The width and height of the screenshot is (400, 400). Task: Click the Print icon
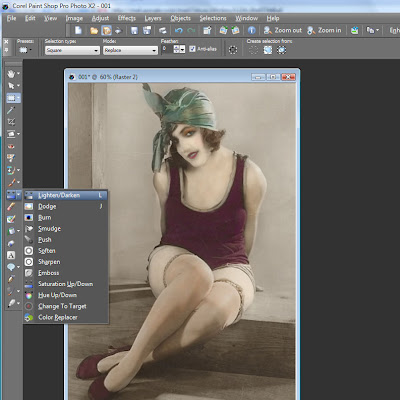tap(162, 30)
